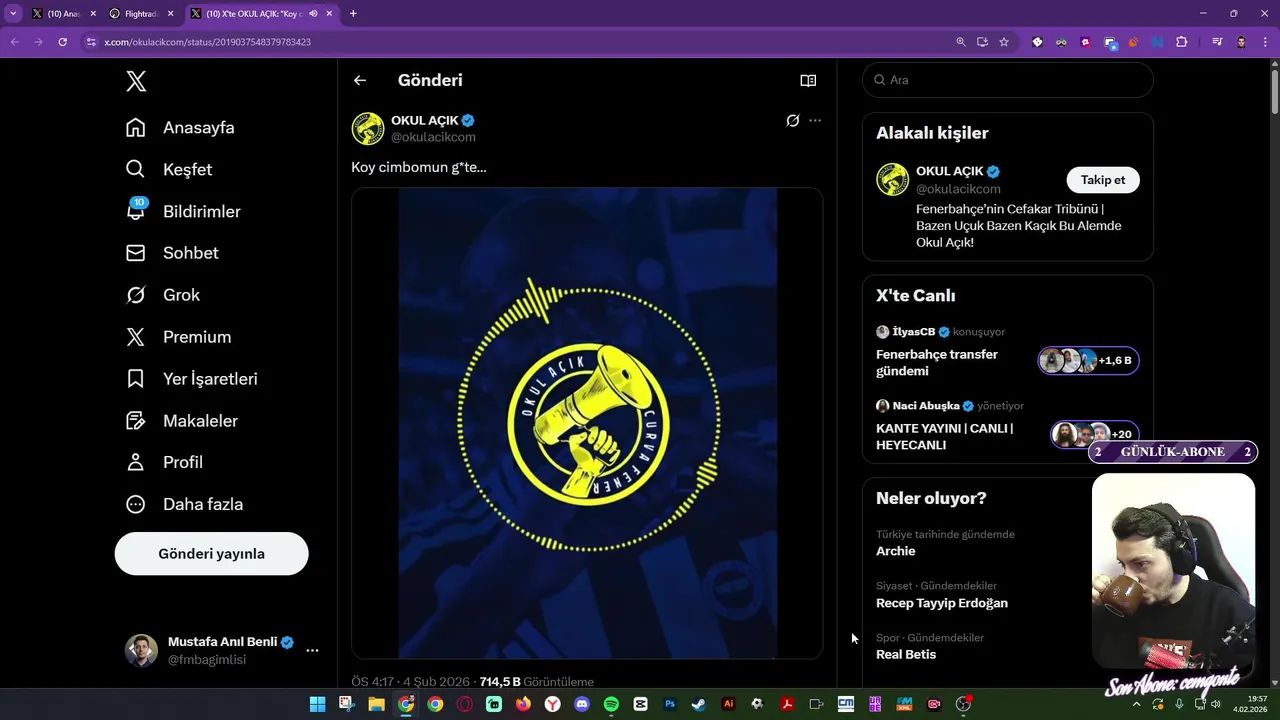The height and width of the screenshot is (720, 1280).
Task: Open the taskbar clock and date
Action: pos(1251,704)
